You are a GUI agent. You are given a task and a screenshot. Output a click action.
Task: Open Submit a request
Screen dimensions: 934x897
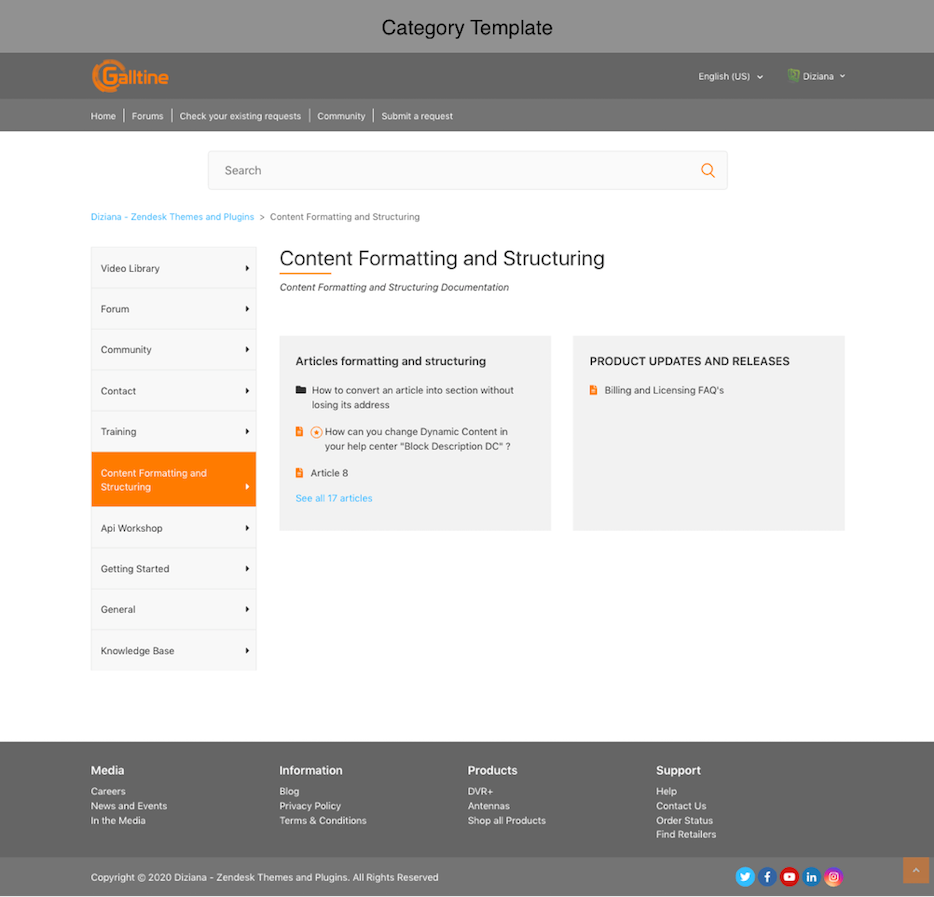tap(417, 116)
